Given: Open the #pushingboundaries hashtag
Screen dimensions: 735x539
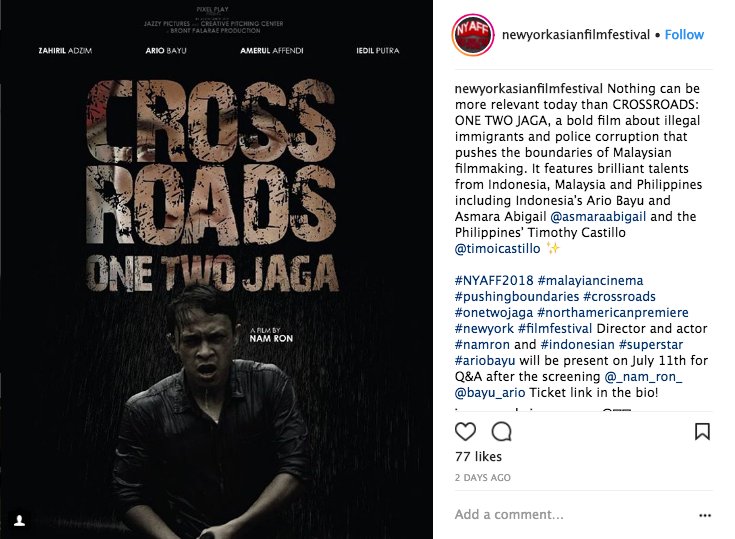Looking at the screenshot, I should 517,296.
